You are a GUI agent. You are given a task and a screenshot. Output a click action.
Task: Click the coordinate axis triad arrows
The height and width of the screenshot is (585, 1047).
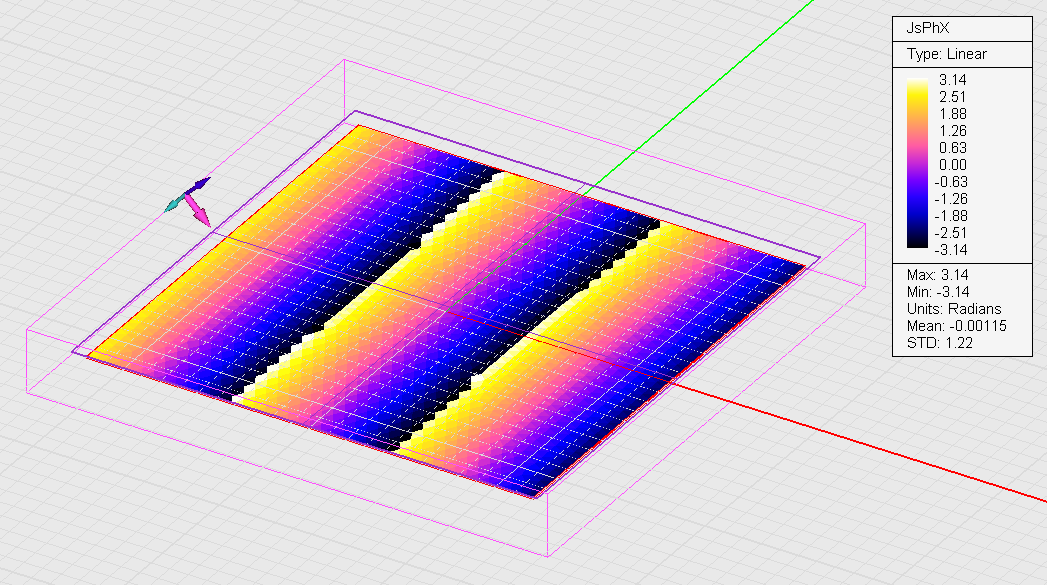(189, 200)
